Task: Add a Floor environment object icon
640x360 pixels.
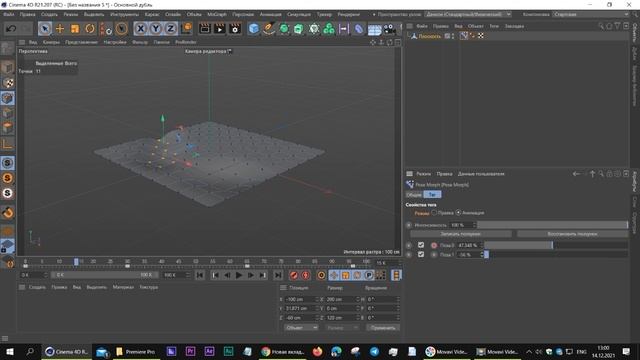Action: pyautogui.click(x=374, y=29)
